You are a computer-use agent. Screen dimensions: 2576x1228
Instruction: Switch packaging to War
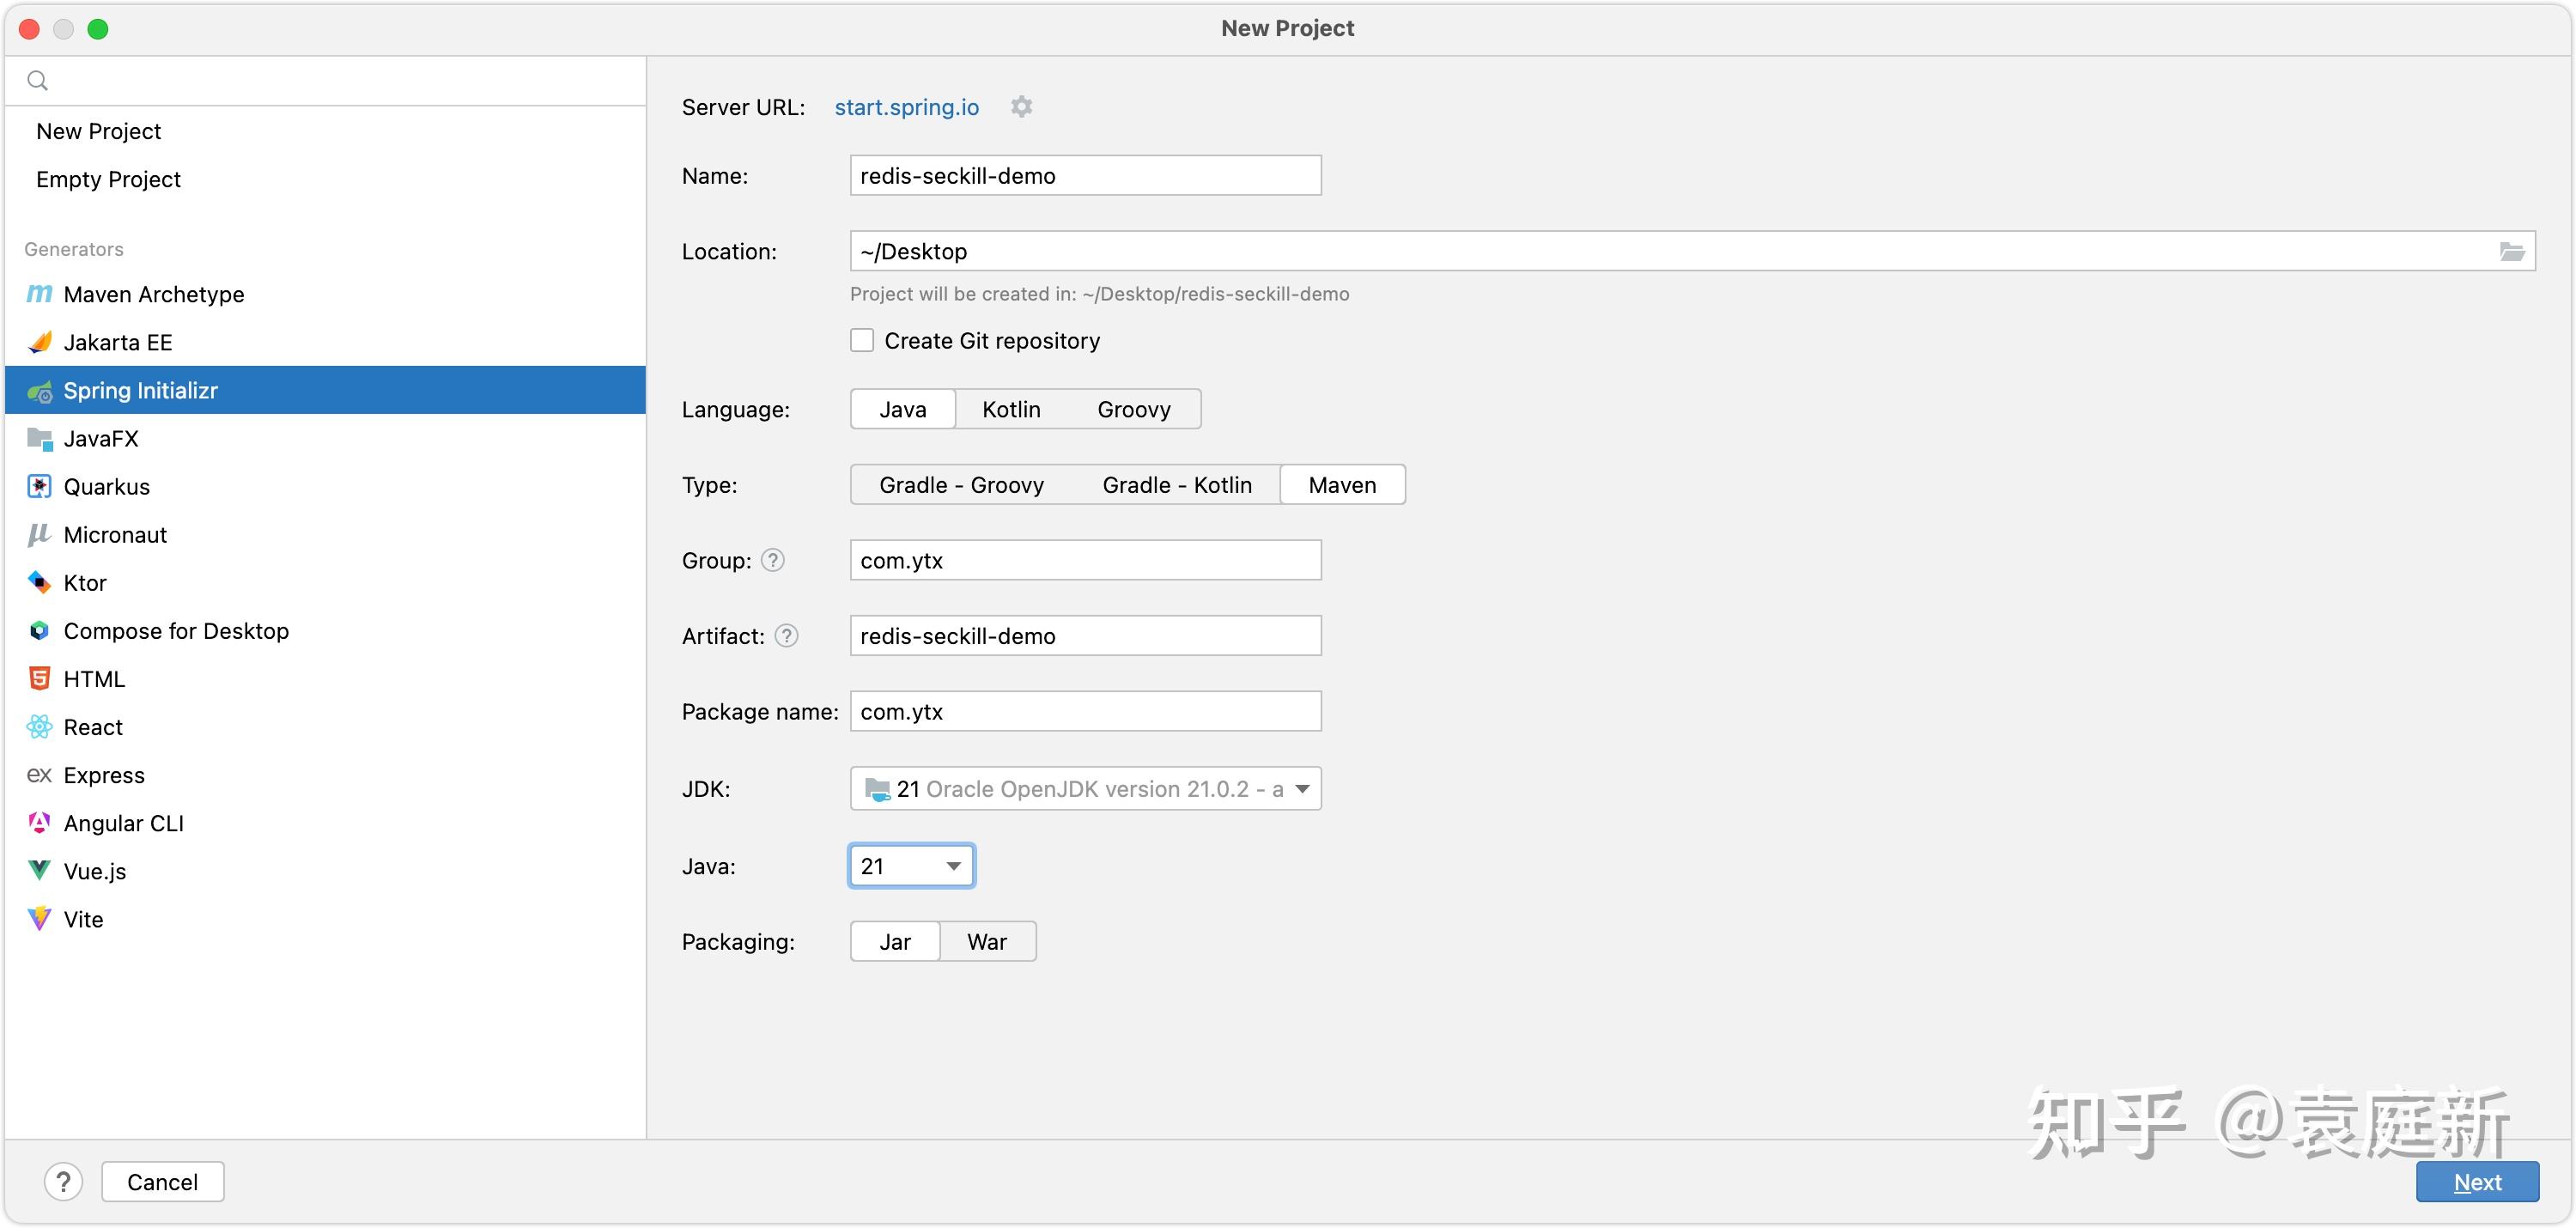(986, 942)
